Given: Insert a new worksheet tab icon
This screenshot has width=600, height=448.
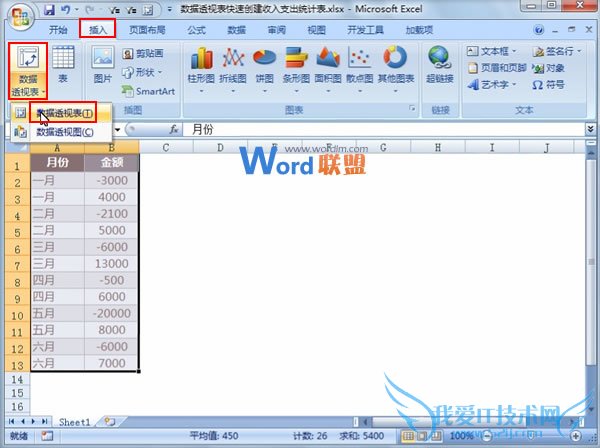Looking at the screenshot, I should point(110,422).
